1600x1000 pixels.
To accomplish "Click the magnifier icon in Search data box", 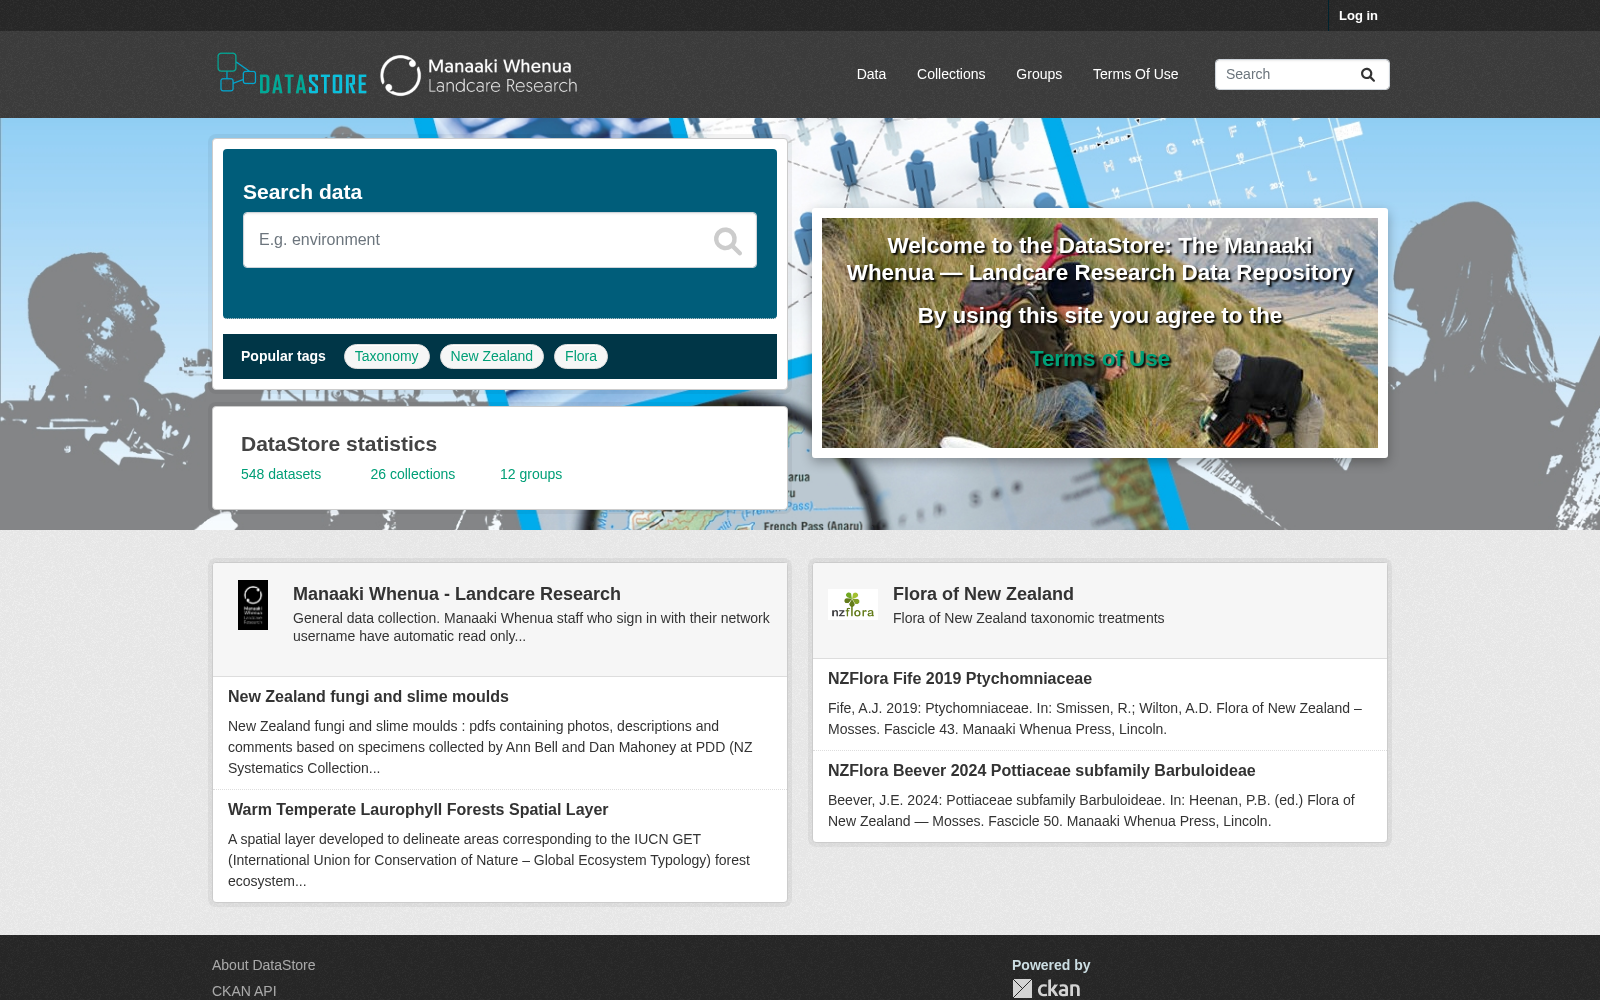I will (727, 240).
